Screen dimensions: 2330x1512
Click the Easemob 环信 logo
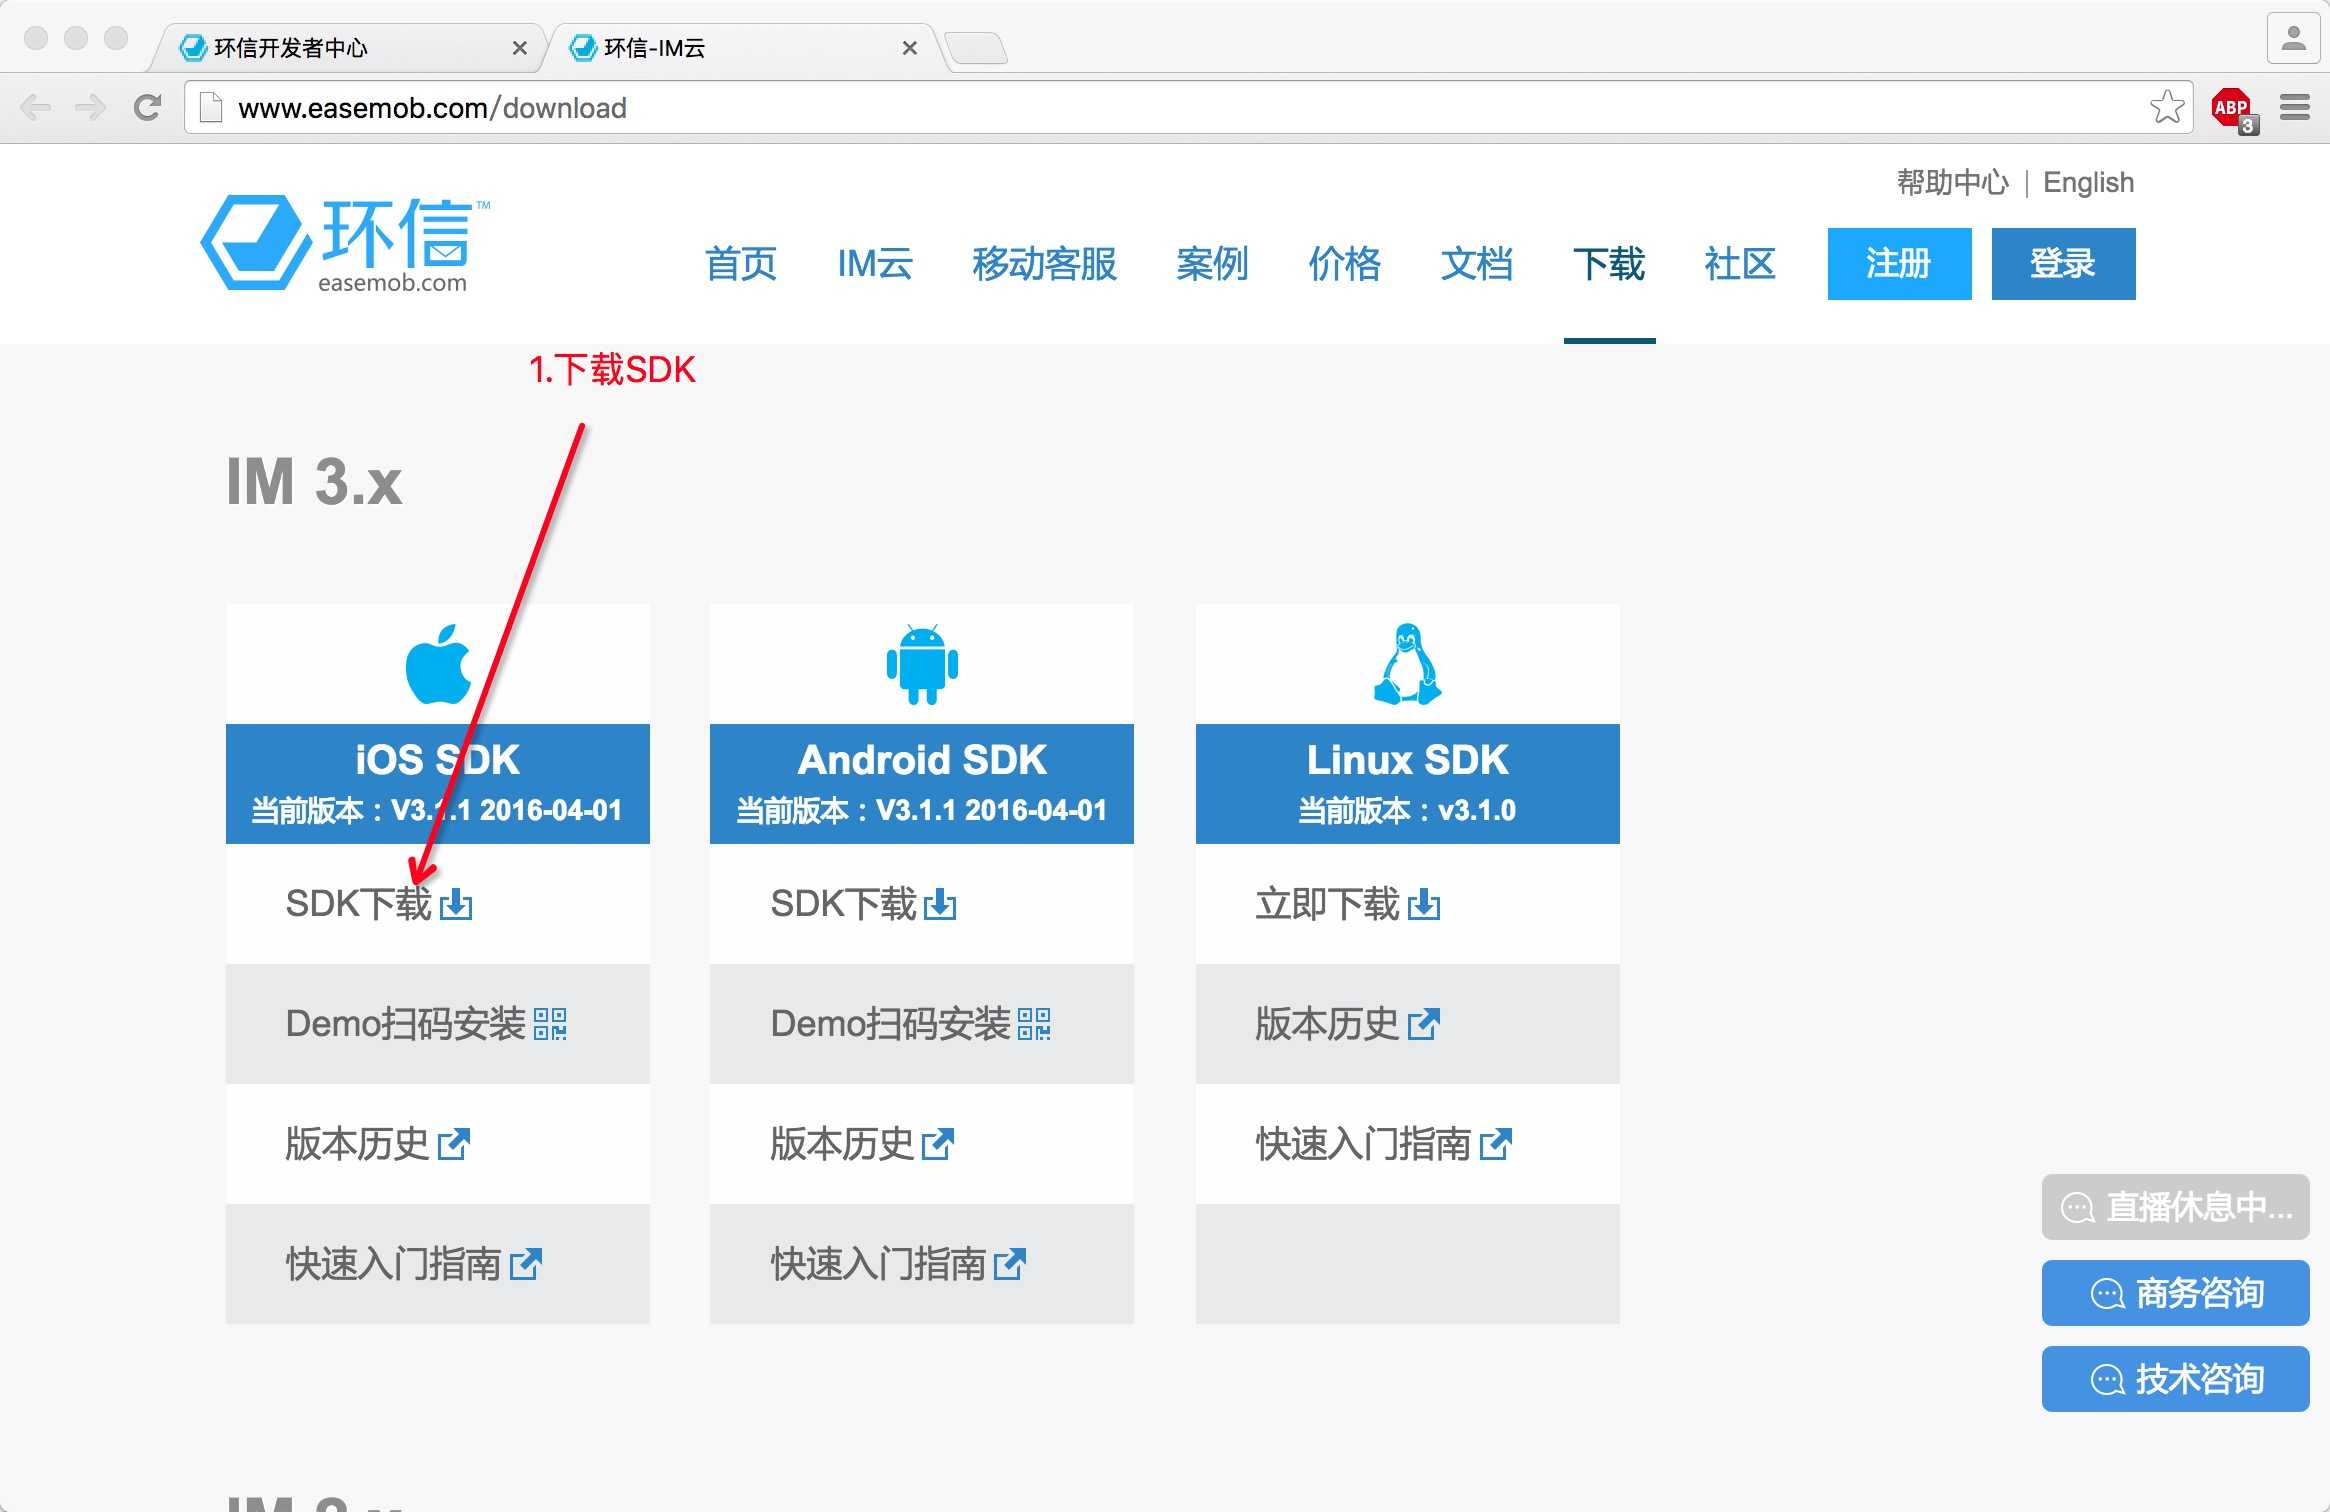pyautogui.click(x=345, y=244)
